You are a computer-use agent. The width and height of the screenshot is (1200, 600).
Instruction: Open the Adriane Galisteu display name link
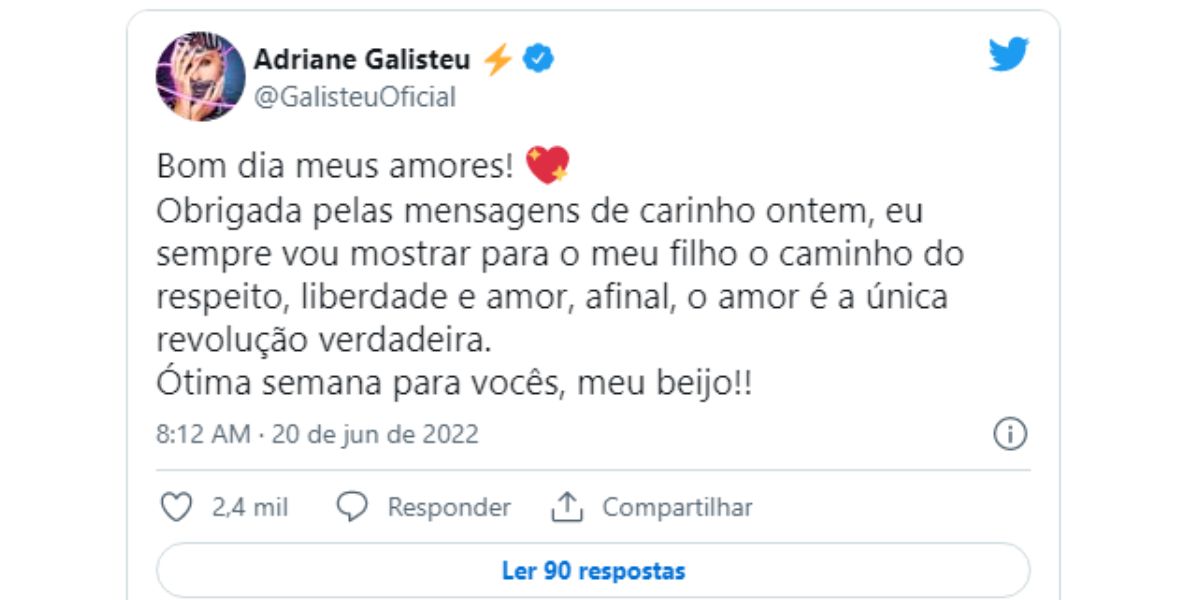point(362,60)
